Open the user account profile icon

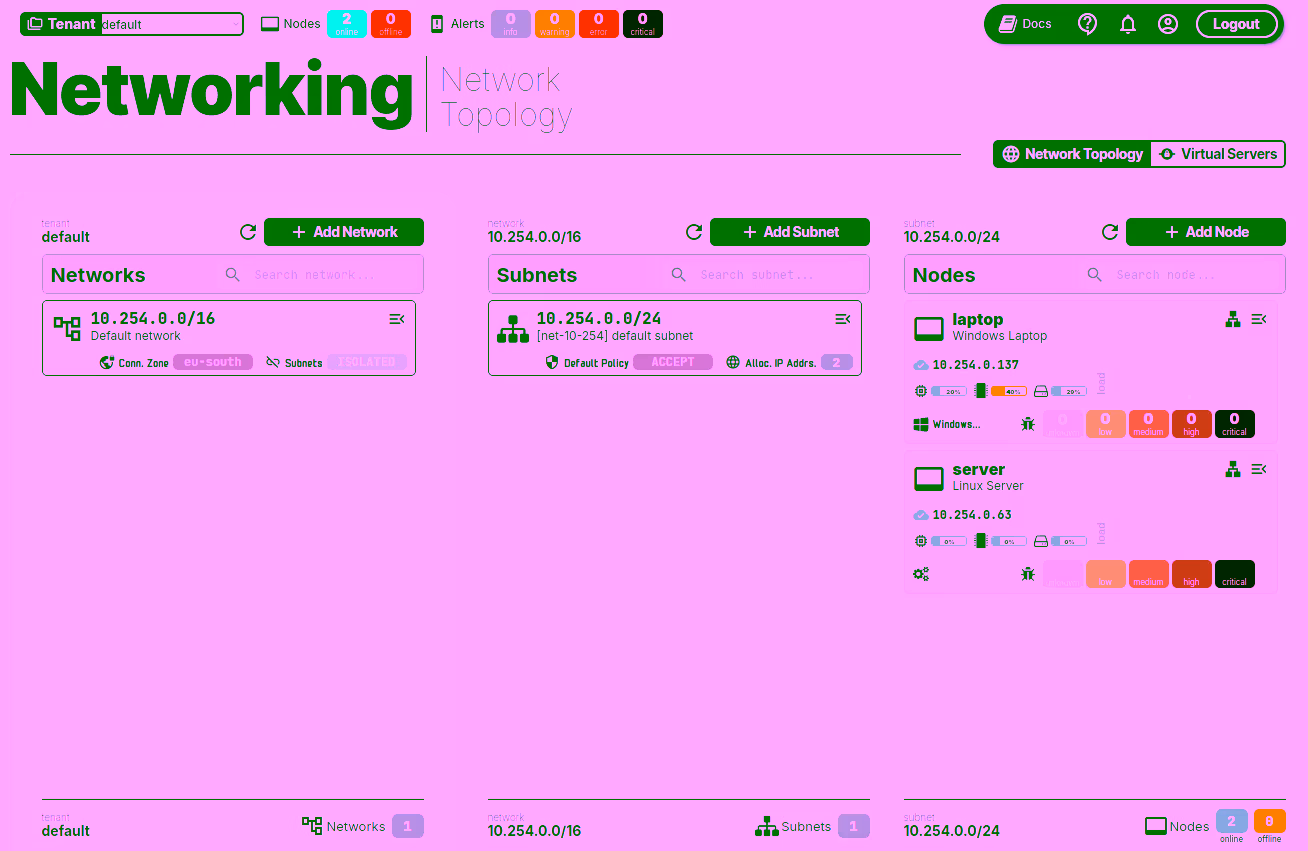(1168, 24)
